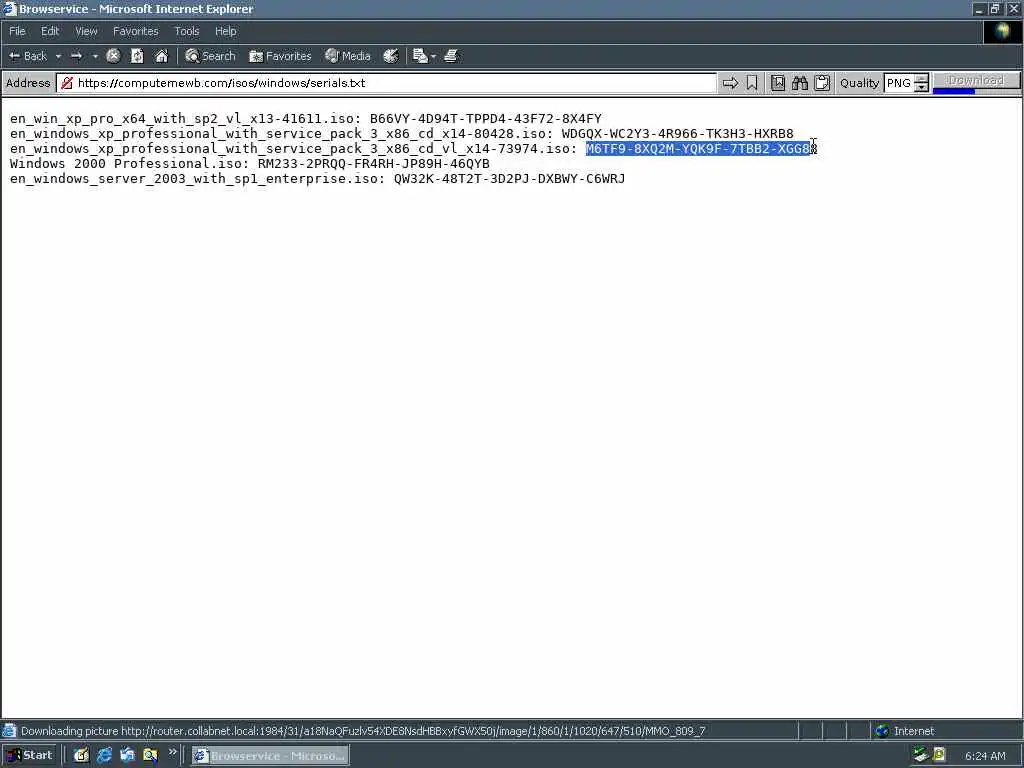The image size is (1024, 768).
Task: Click the key QW32K-48T2T-3D2PJ-DXBWY-C6WRJ
Action: [509, 179]
